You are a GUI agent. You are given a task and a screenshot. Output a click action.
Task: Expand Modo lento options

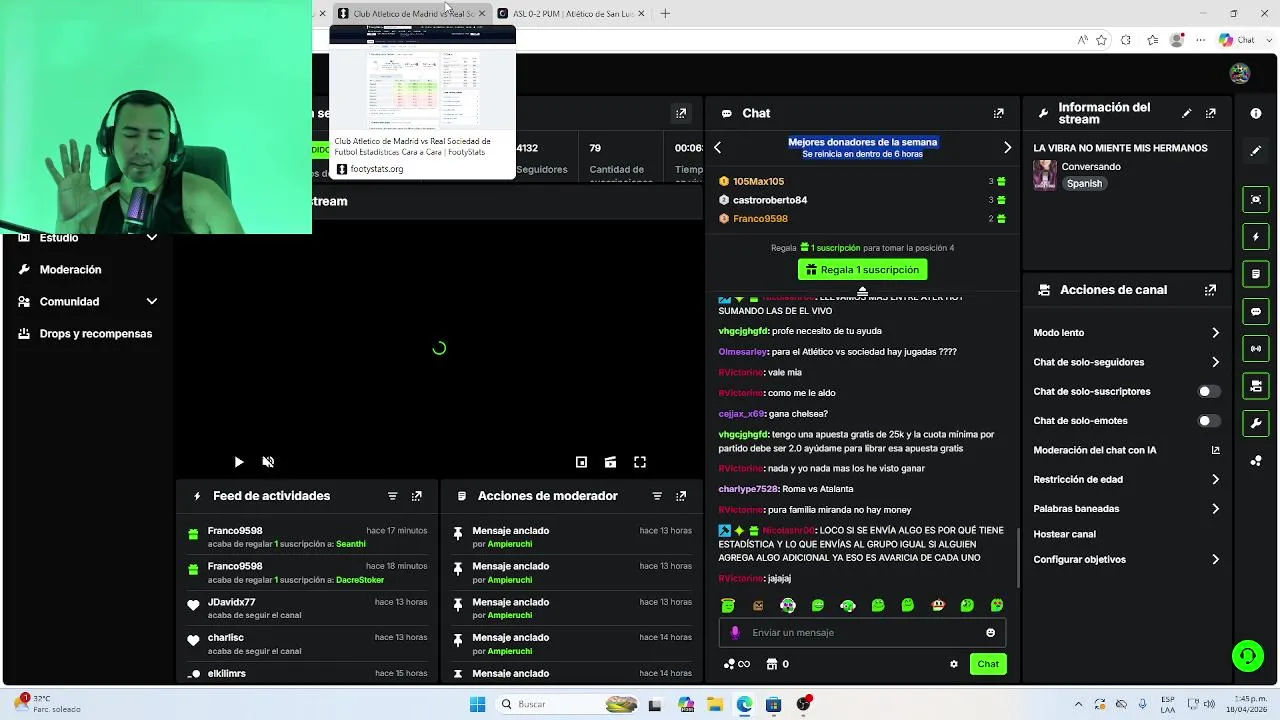(x=1127, y=333)
